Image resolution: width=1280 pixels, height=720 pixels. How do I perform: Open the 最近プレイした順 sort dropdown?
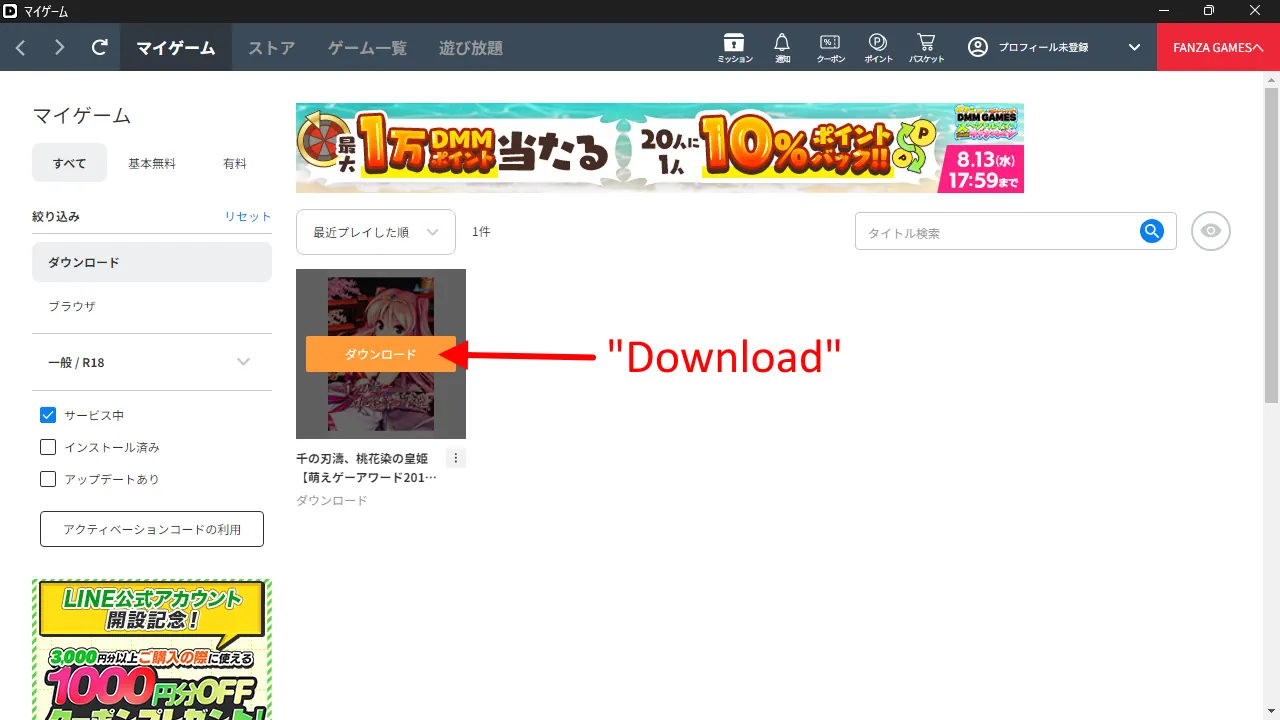376,232
